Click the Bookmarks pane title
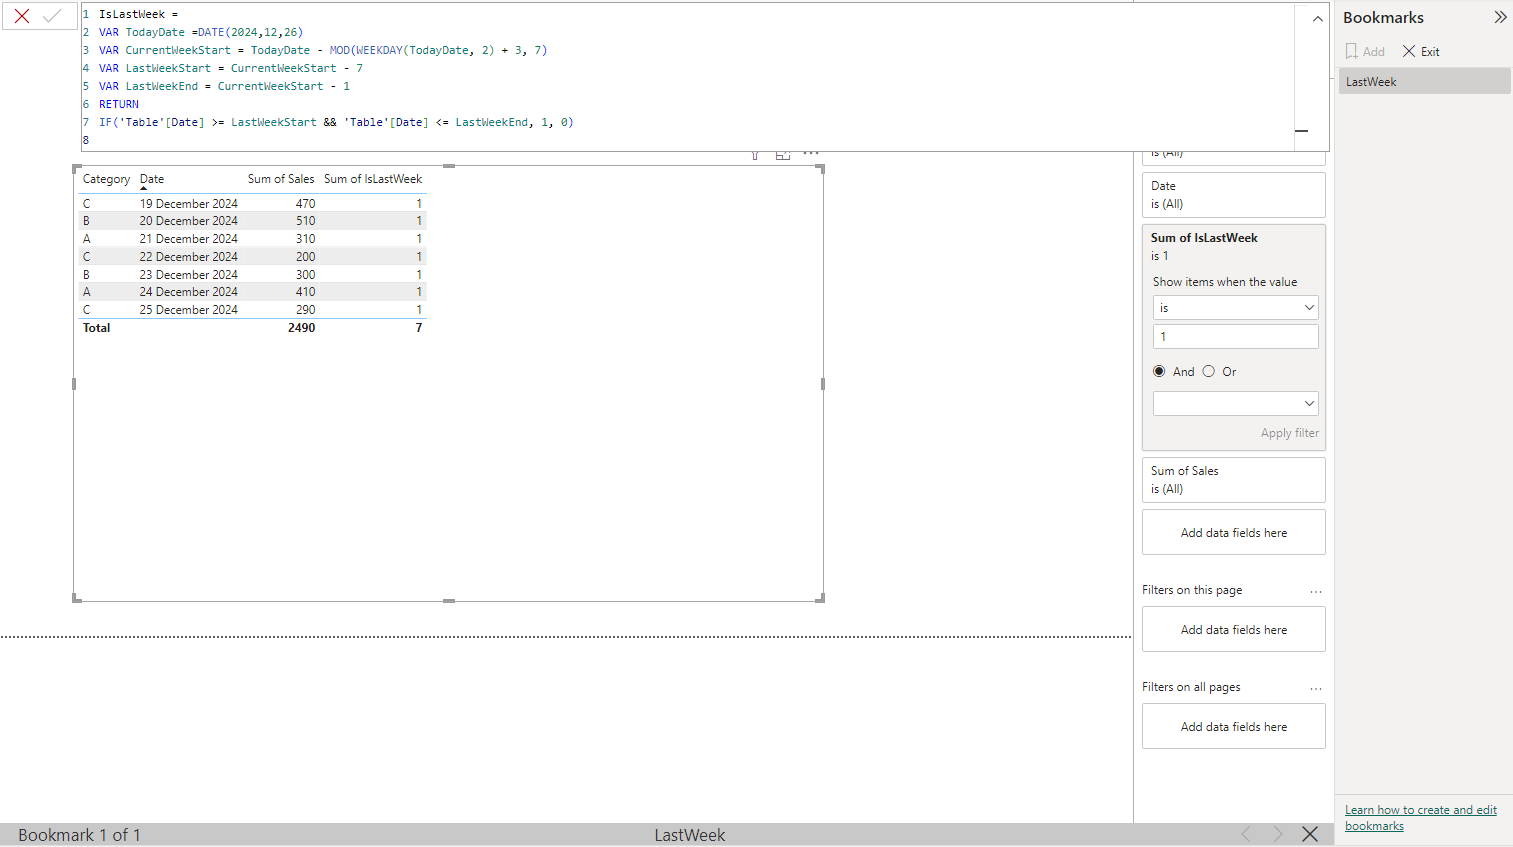This screenshot has width=1513, height=847. 1383,17
